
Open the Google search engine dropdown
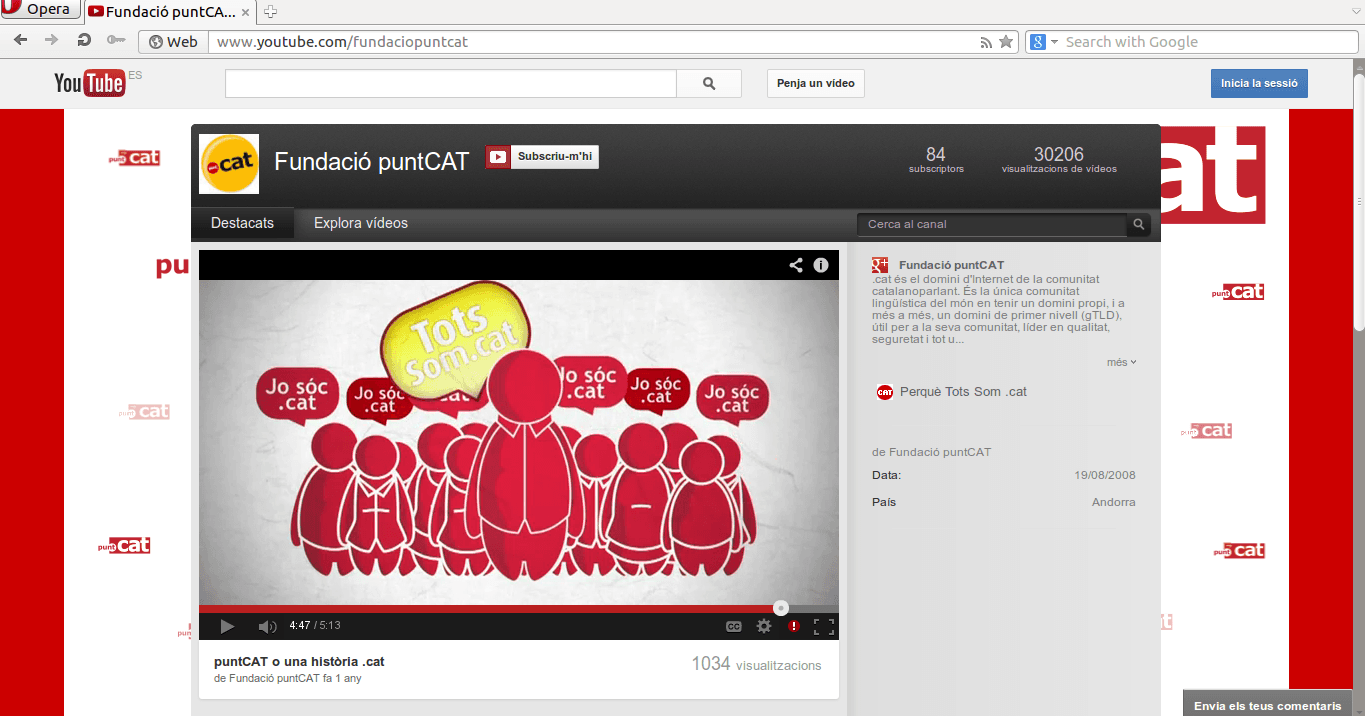[1044, 42]
